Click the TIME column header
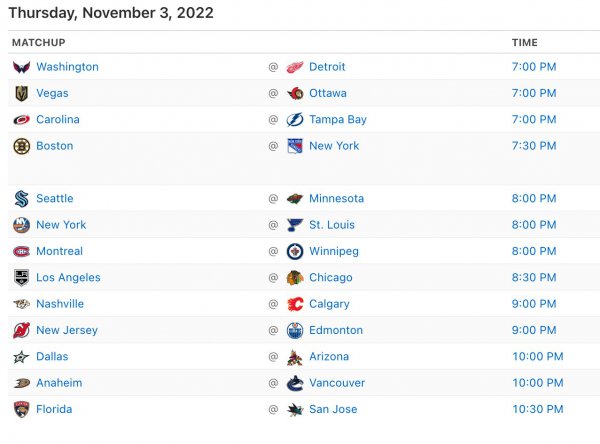This screenshot has width=600, height=444. (524, 43)
